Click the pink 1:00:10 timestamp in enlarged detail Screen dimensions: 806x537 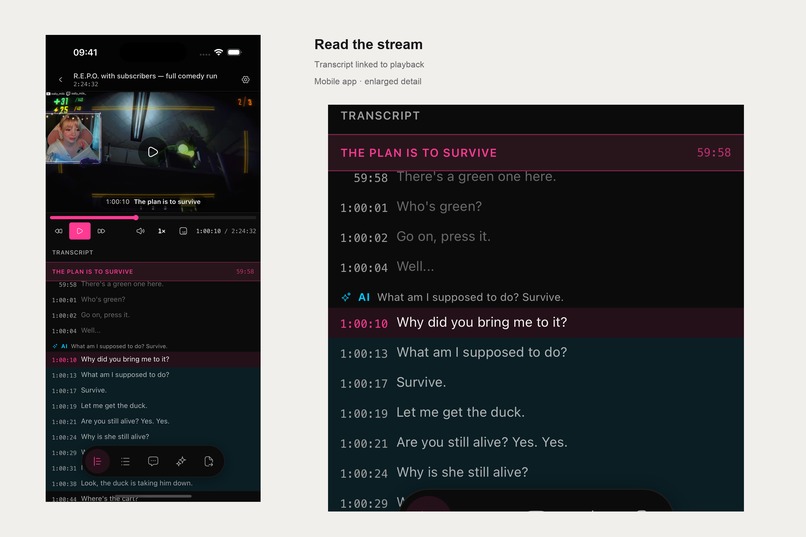pos(364,324)
